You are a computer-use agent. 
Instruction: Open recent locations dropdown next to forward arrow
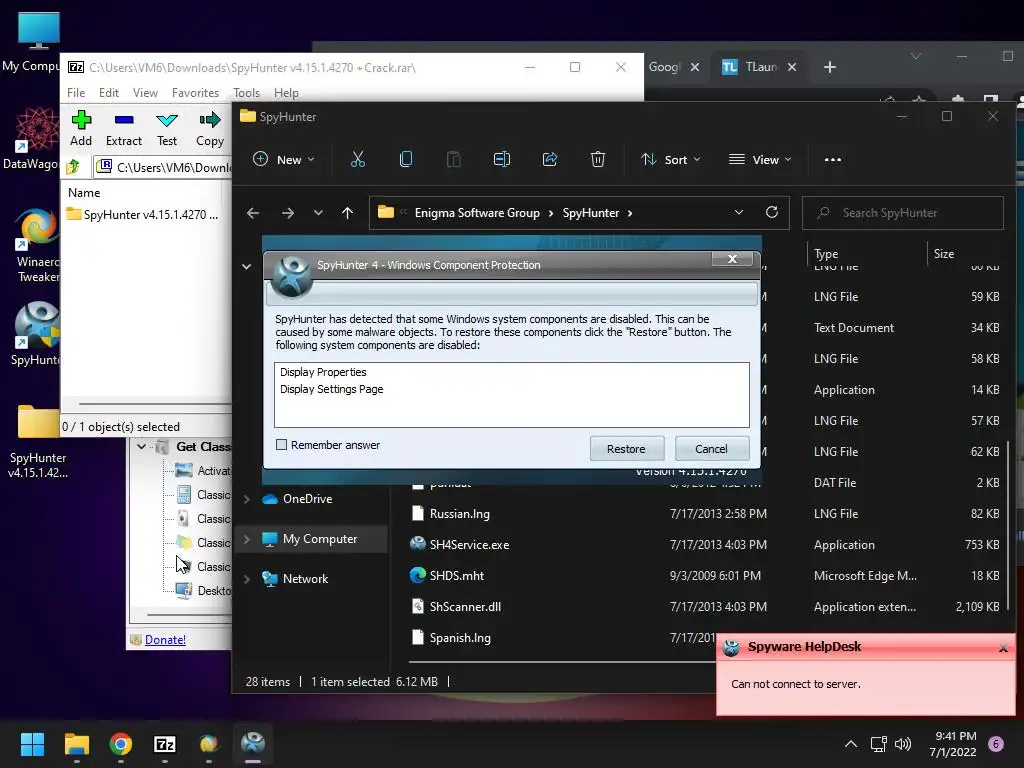pos(318,213)
